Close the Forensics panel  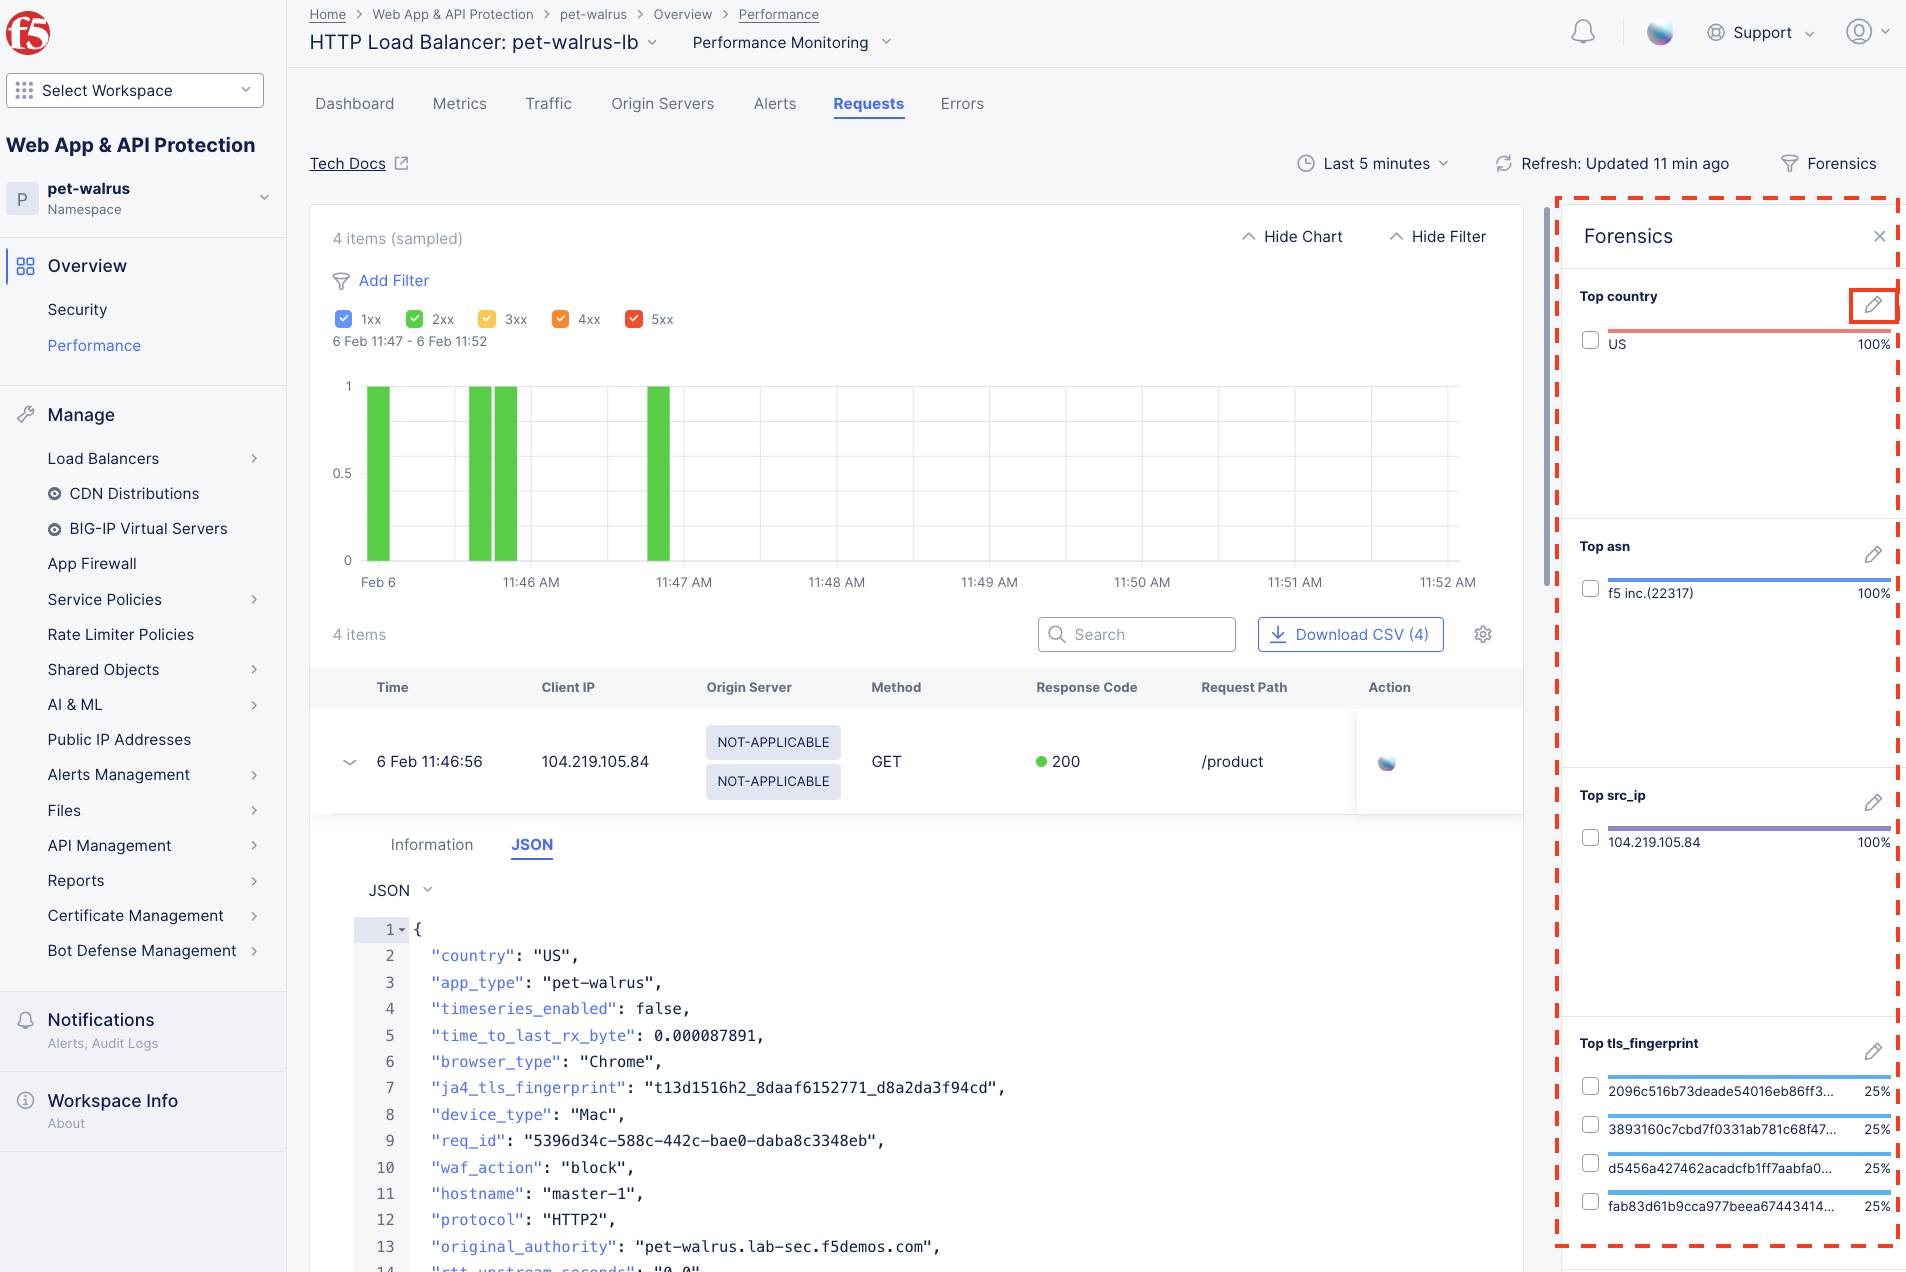point(1879,237)
